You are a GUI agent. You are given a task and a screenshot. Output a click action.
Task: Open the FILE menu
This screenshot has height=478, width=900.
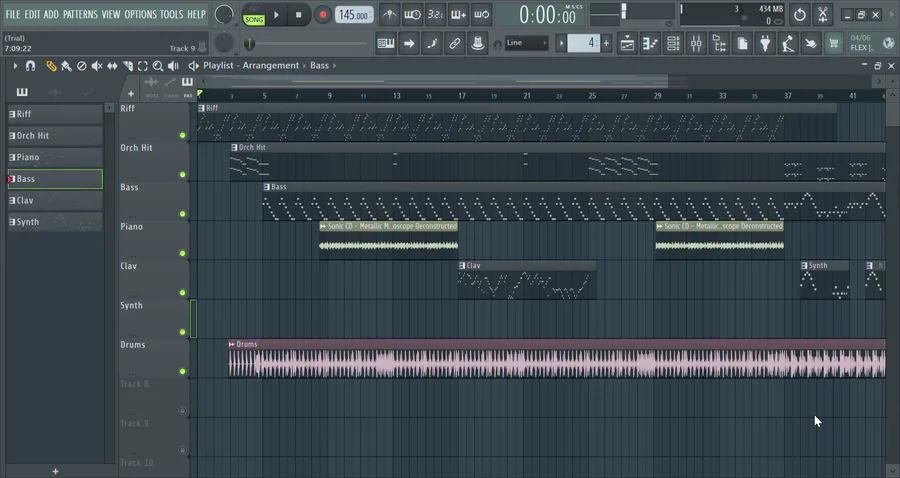pyautogui.click(x=13, y=14)
